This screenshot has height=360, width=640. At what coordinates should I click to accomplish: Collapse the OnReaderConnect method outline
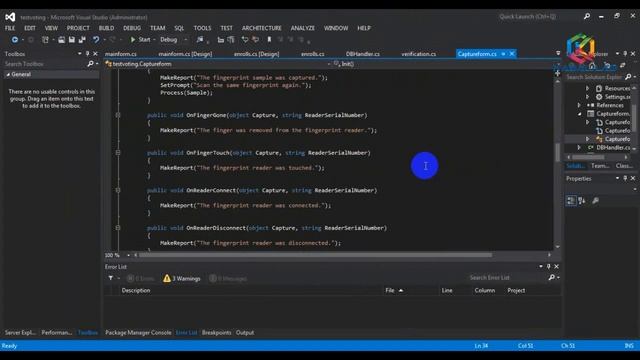(x=118, y=190)
